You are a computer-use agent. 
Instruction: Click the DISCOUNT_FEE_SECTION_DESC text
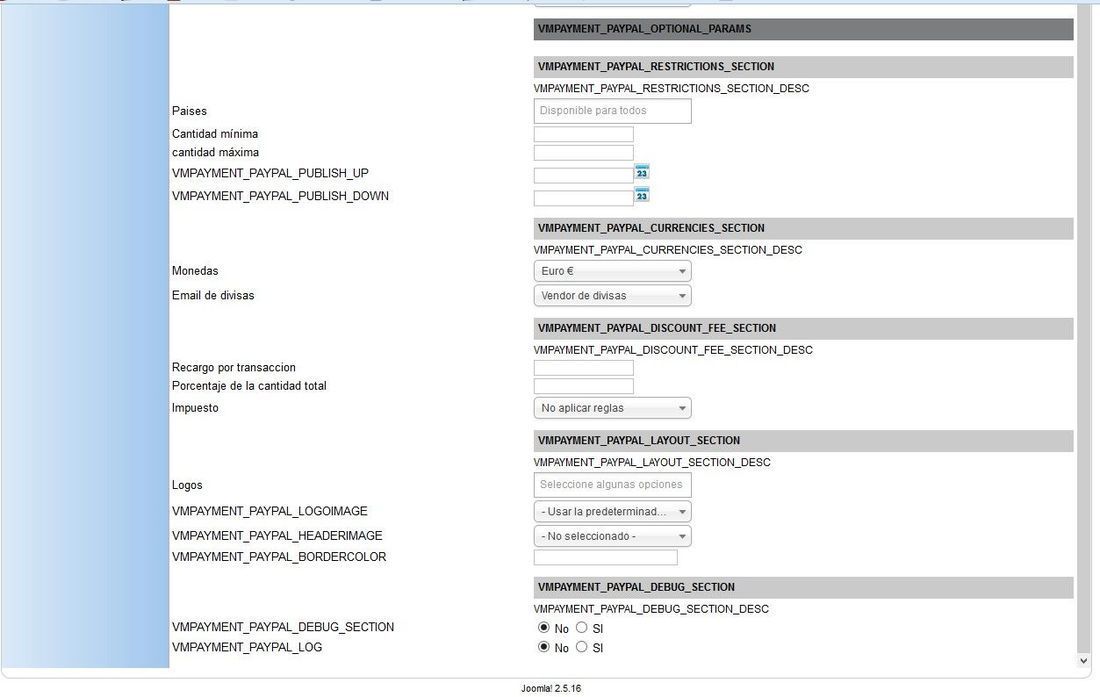(x=673, y=350)
